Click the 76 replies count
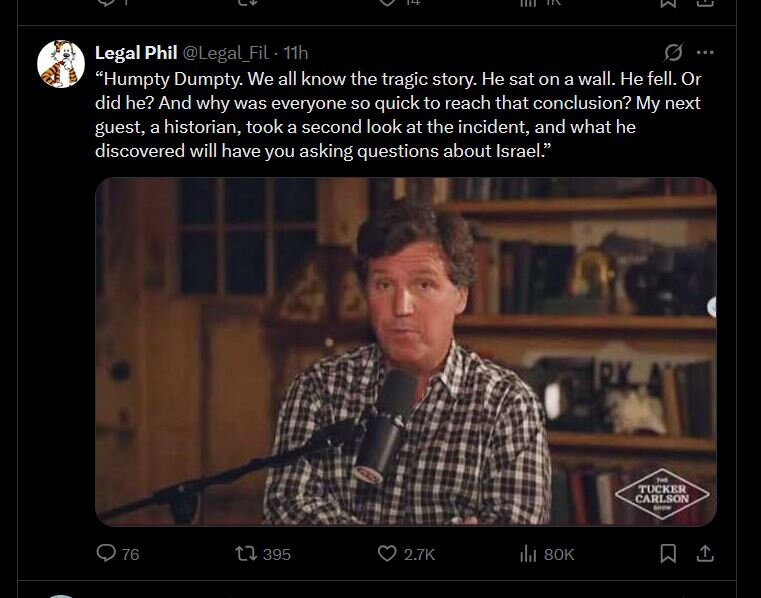 130,554
